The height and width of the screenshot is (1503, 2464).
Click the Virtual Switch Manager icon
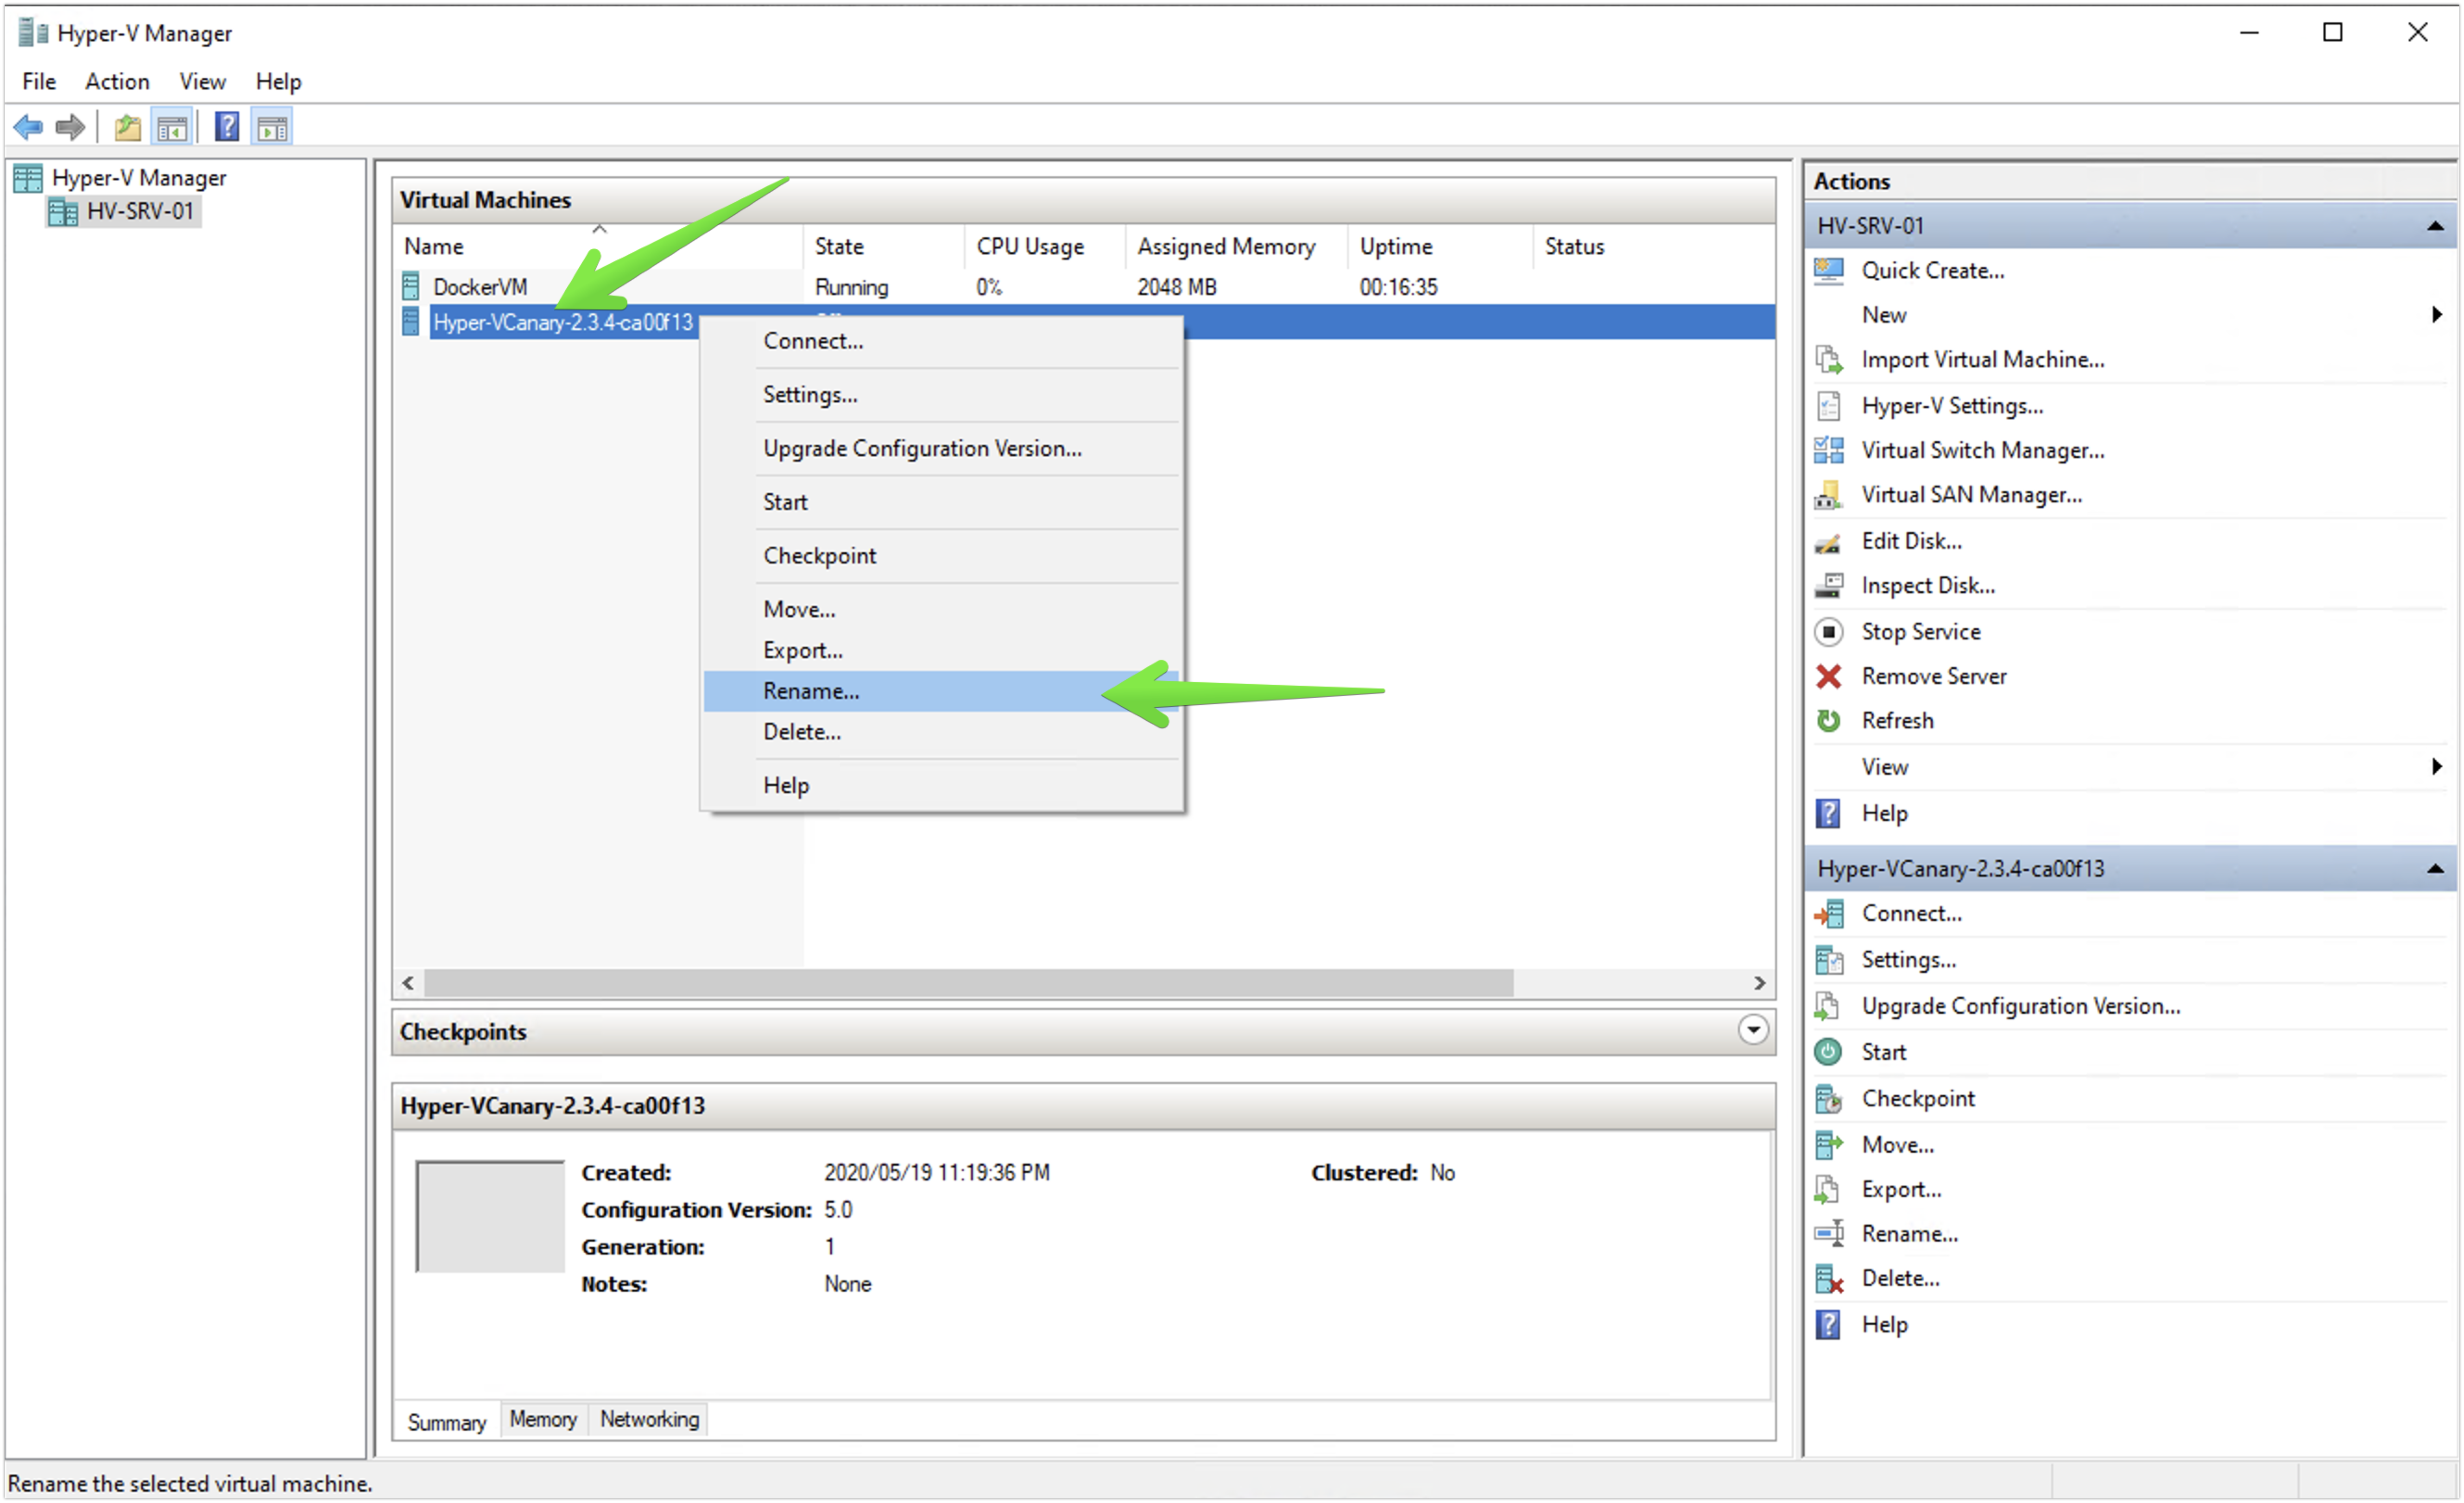[x=1829, y=451]
